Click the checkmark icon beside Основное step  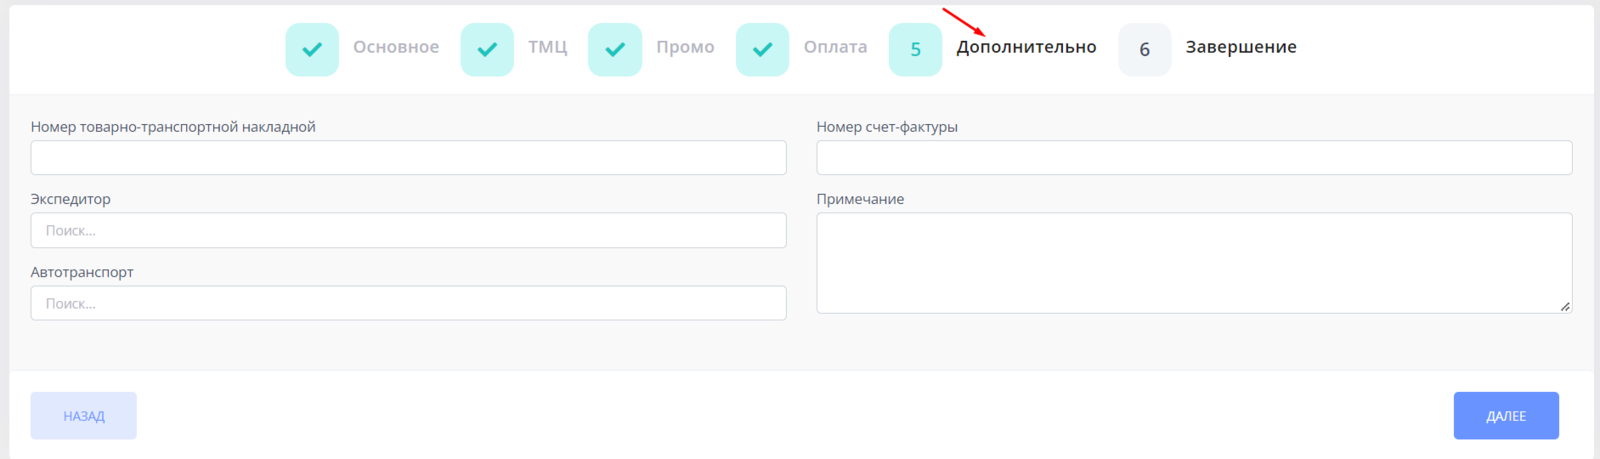(312, 49)
